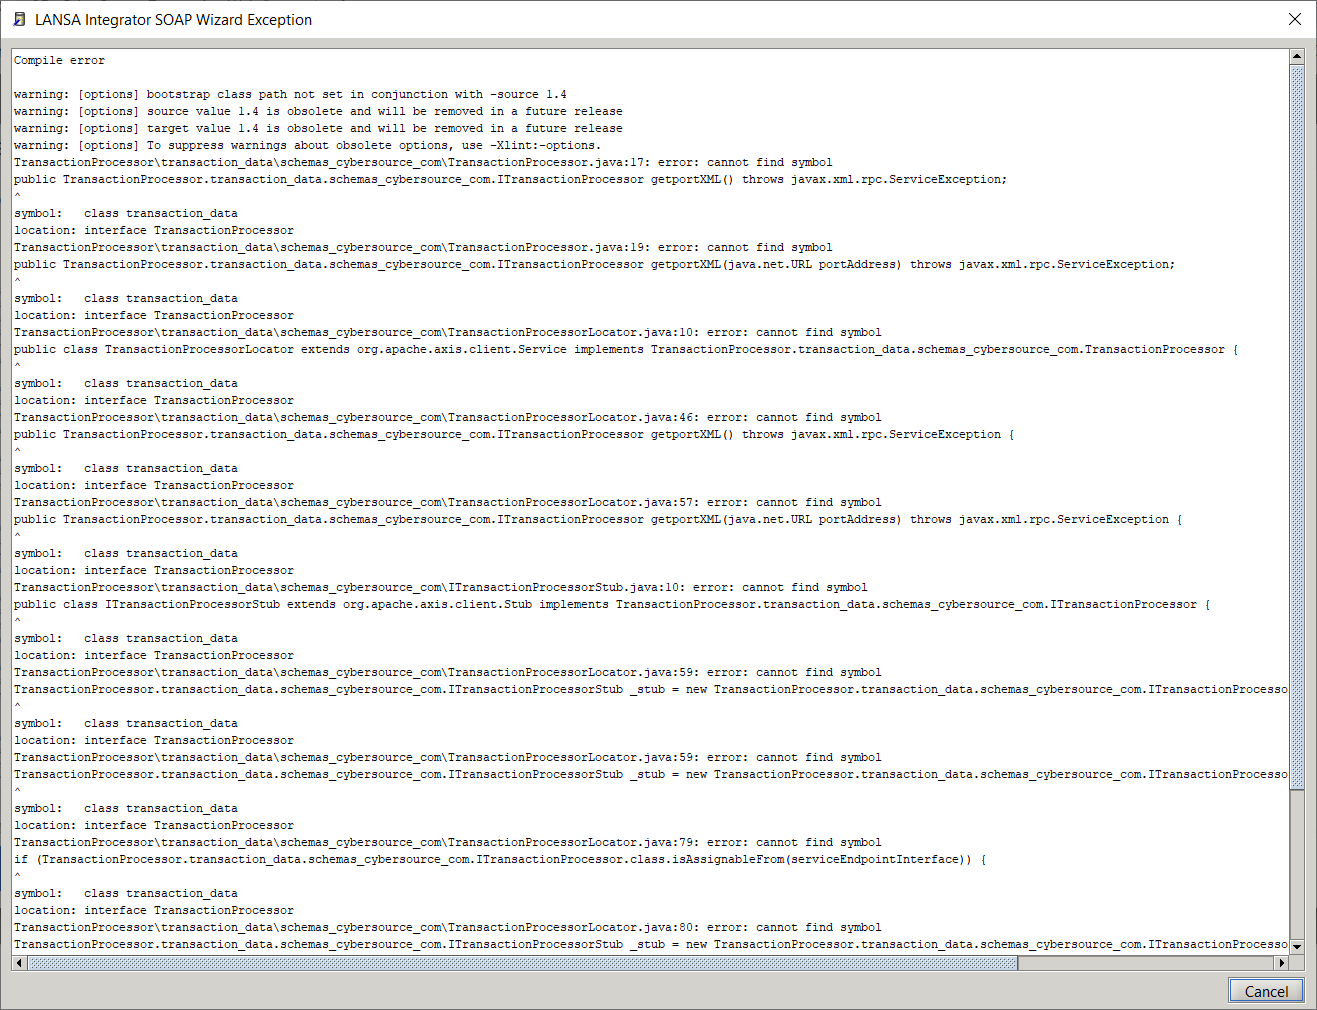Click the TransactionProcessorLocator.java:57 error line

click(x=448, y=502)
